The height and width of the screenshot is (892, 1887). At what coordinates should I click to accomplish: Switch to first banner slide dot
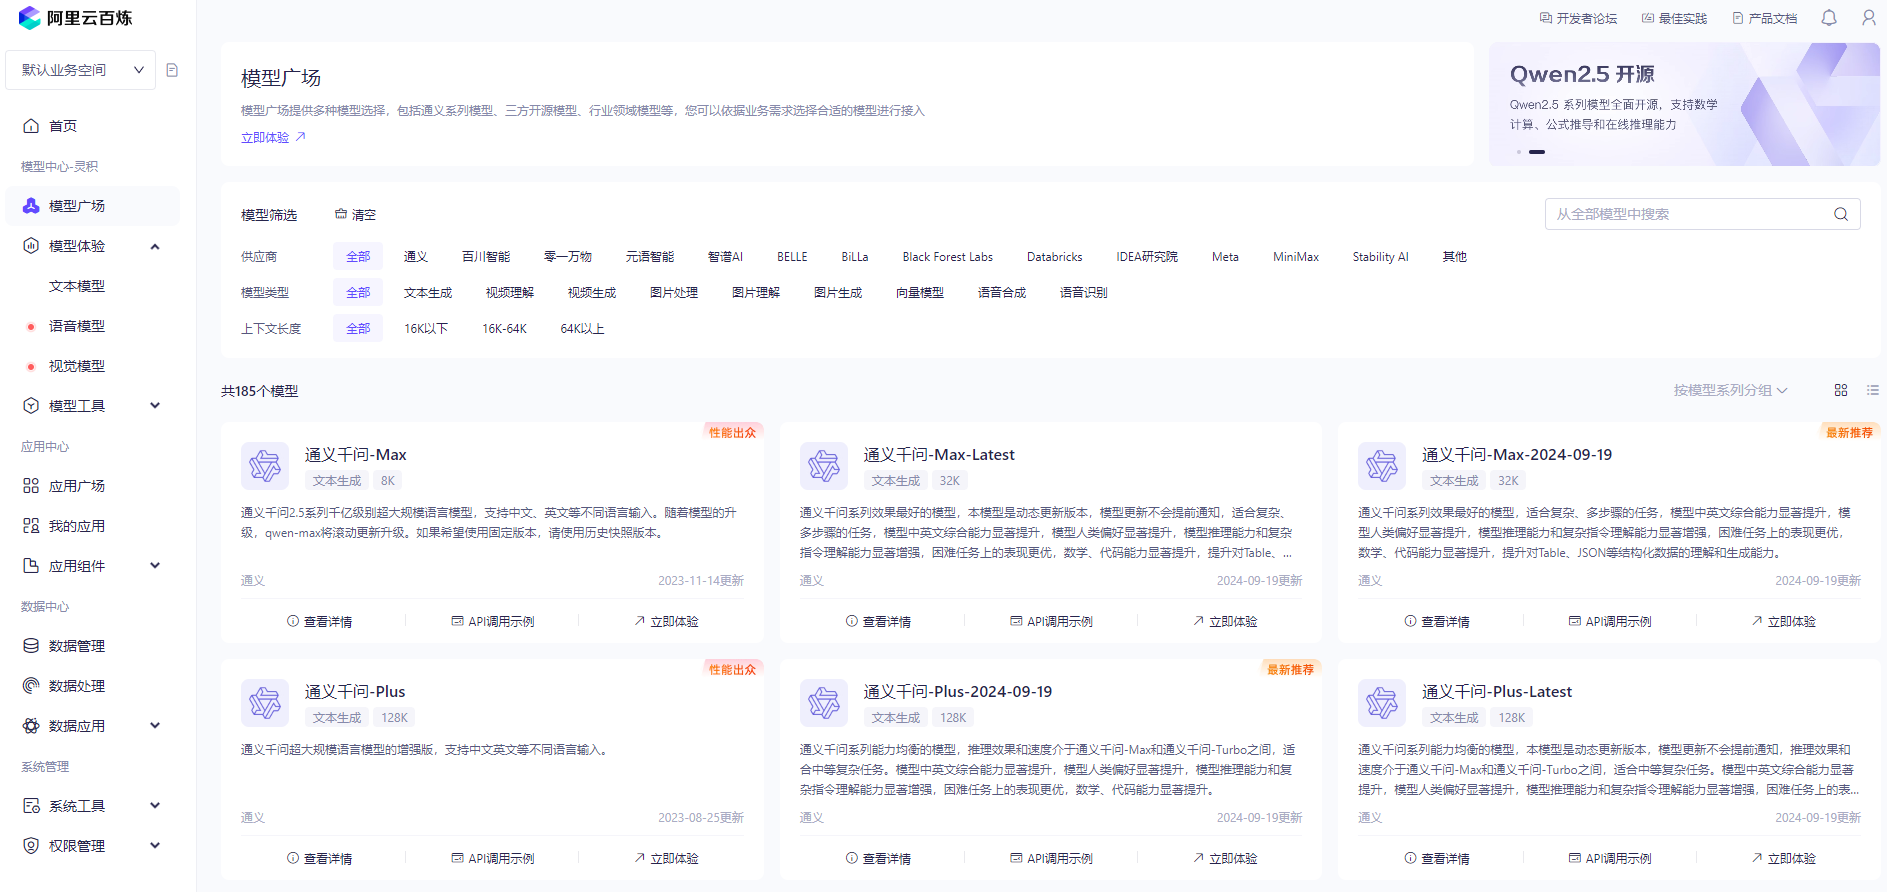(1519, 152)
